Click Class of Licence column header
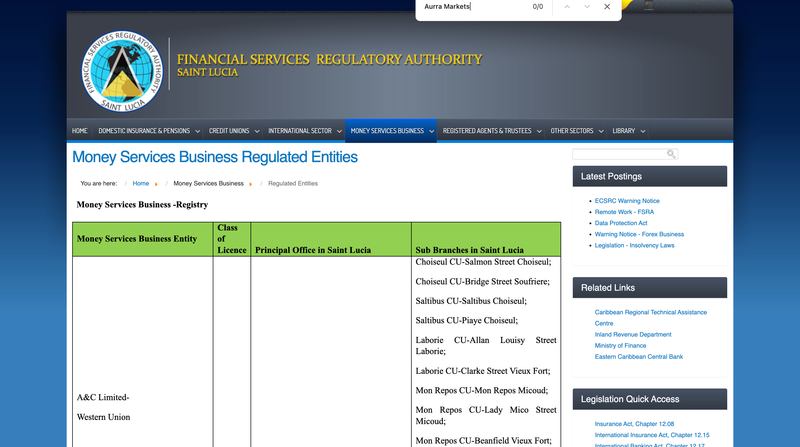Image resolution: width=800 pixels, height=447 pixels. (x=232, y=239)
